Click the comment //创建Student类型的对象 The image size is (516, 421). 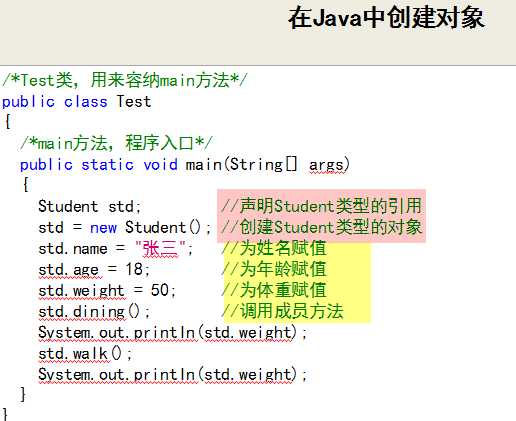pos(321,227)
